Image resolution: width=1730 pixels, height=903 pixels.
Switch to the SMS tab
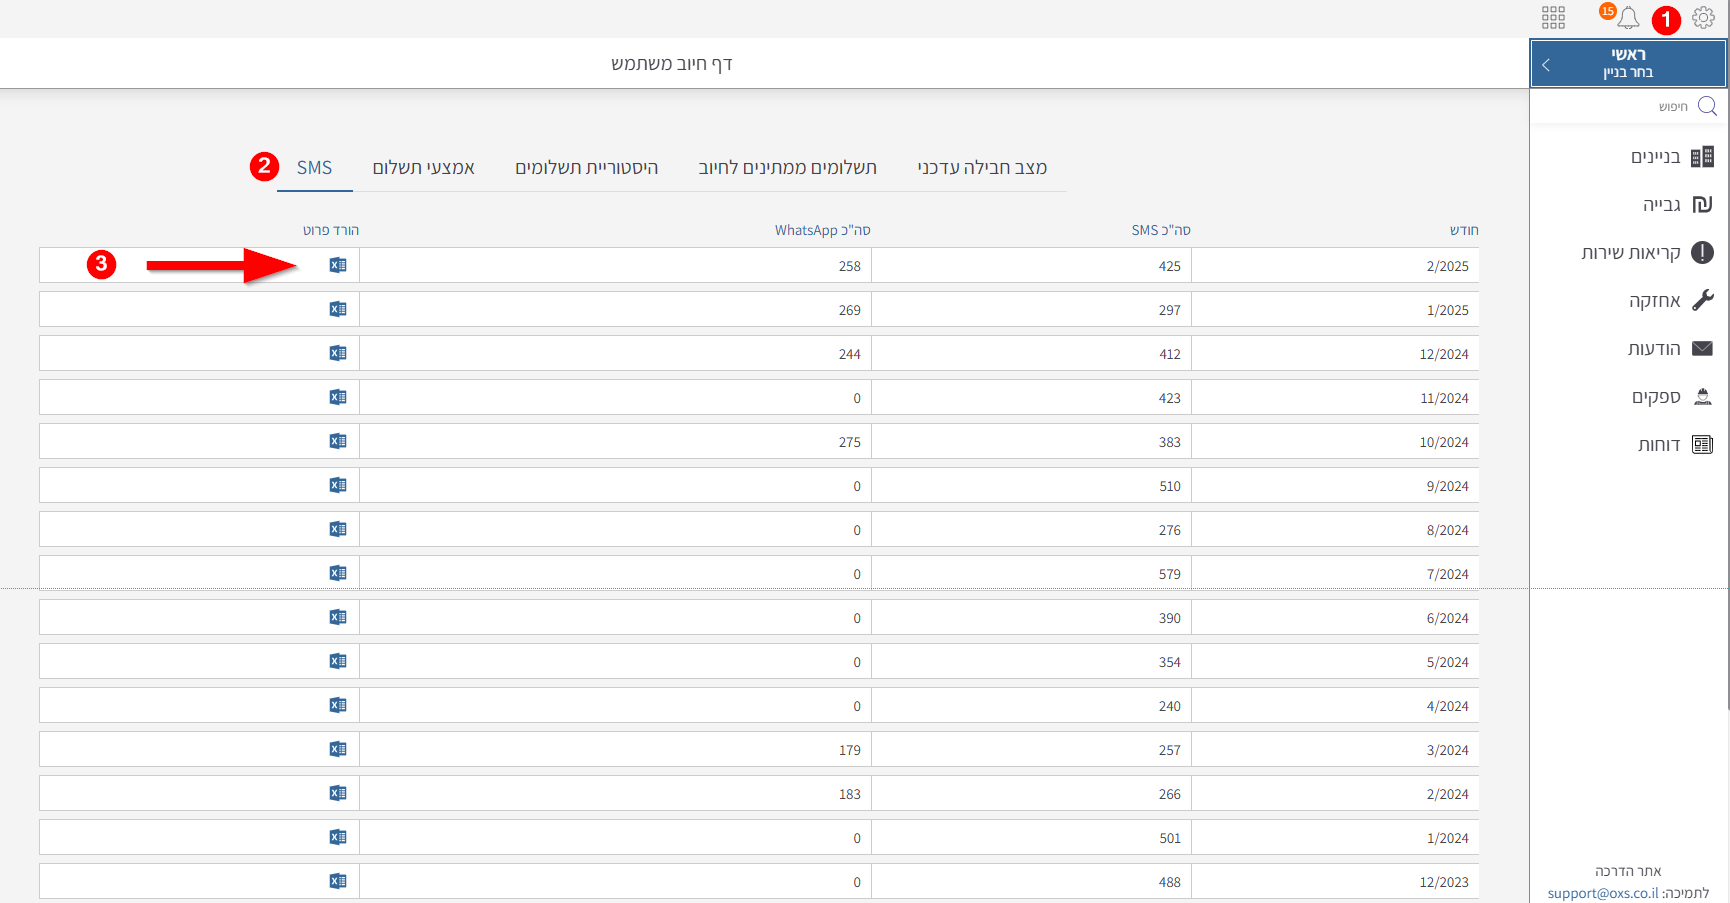(x=314, y=168)
